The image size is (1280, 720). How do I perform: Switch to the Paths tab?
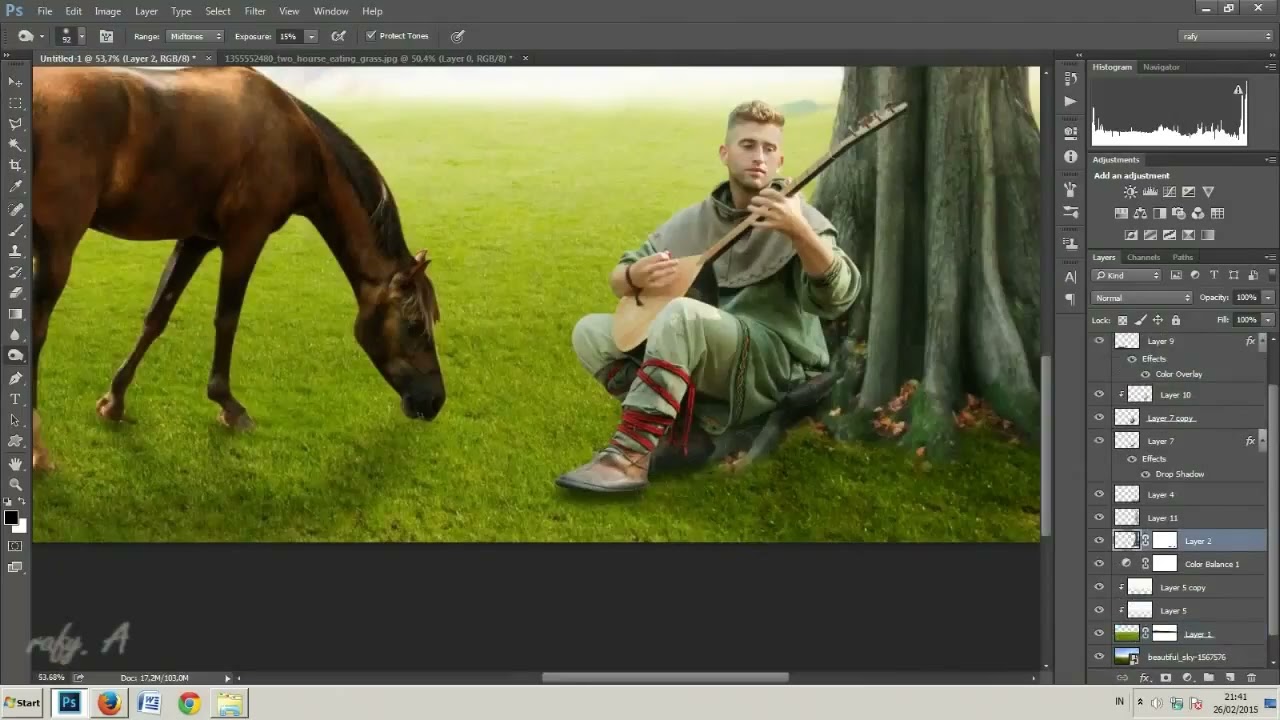[x=1183, y=257]
